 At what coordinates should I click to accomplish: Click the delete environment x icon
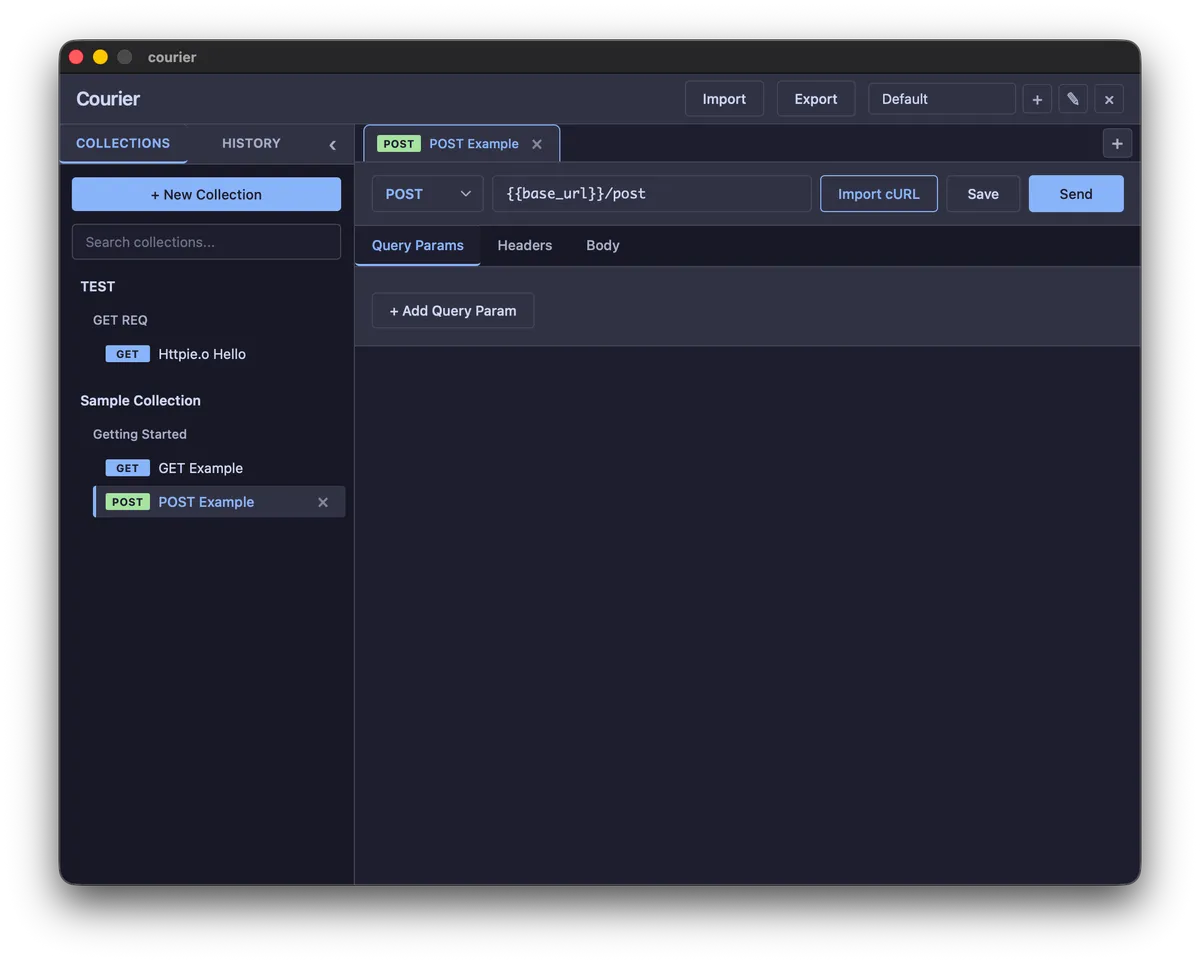pos(1109,99)
